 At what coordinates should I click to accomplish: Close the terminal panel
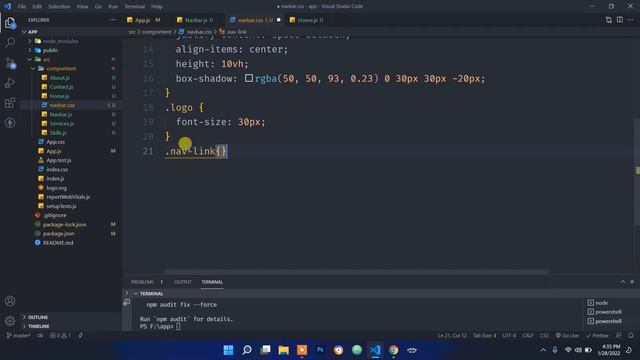pyautogui.click(x=632, y=282)
